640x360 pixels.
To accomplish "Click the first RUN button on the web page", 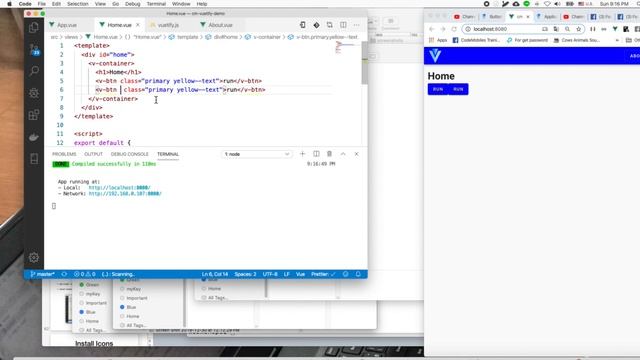I will click(438, 89).
